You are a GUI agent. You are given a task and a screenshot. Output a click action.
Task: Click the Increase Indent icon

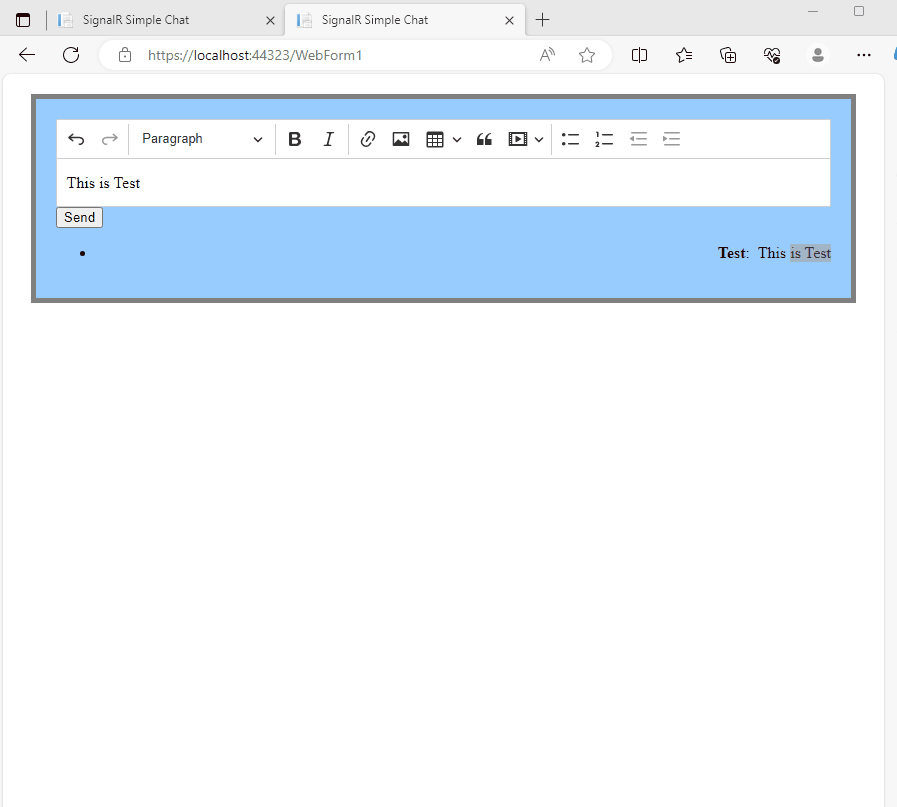[x=671, y=139]
